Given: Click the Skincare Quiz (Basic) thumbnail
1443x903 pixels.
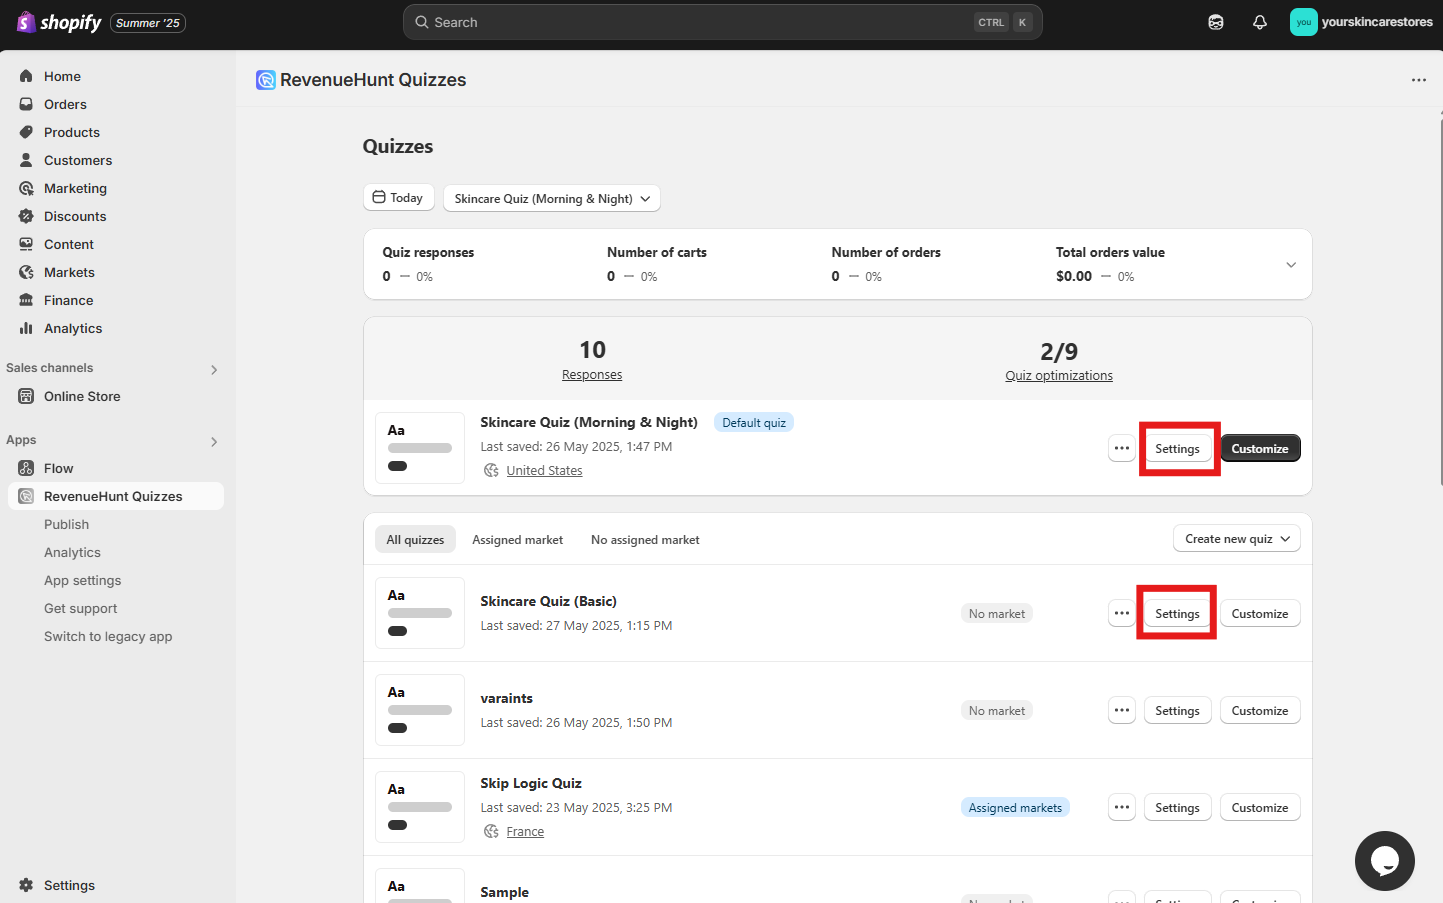Looking at the screenshot, I should pos(420,613).
